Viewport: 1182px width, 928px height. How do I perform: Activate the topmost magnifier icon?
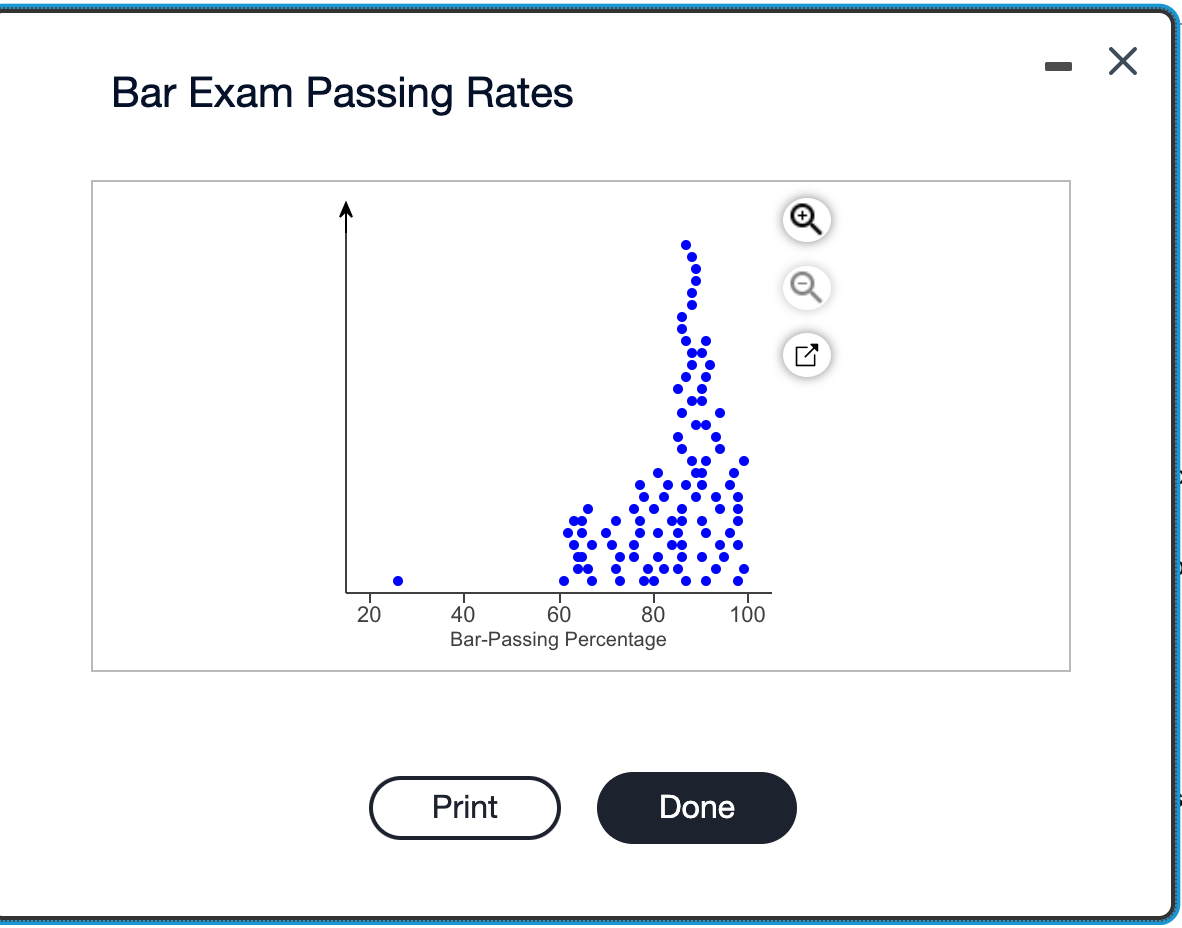point(806,220)
